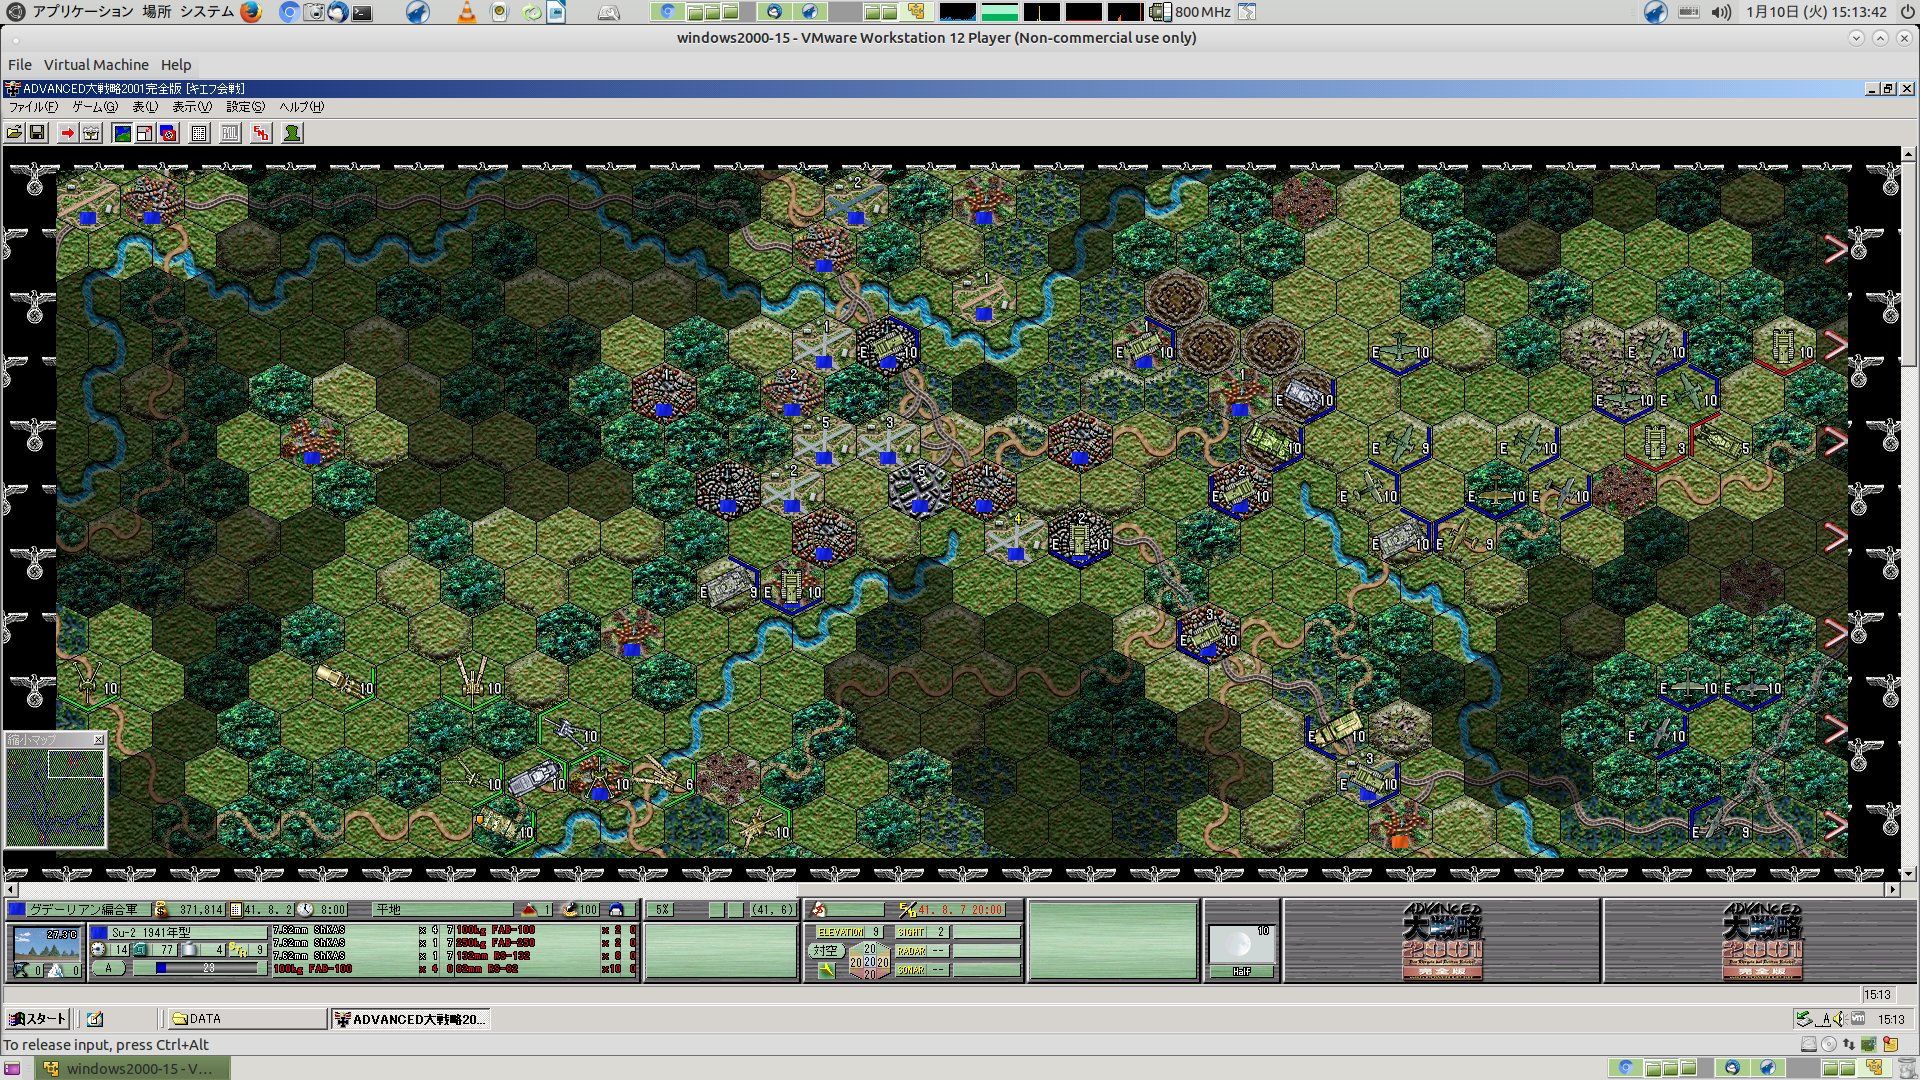Open the VMware File menu

point(20,65)
